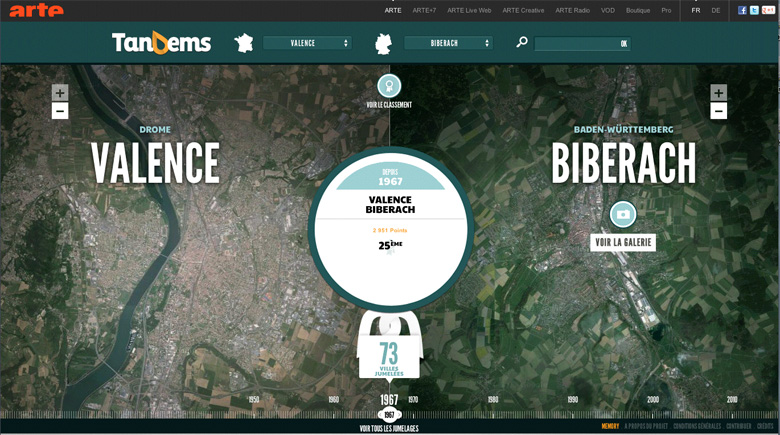This screenshot has height=435, width=780.
Task: Open Pro menu item
Action: point(667,10)
